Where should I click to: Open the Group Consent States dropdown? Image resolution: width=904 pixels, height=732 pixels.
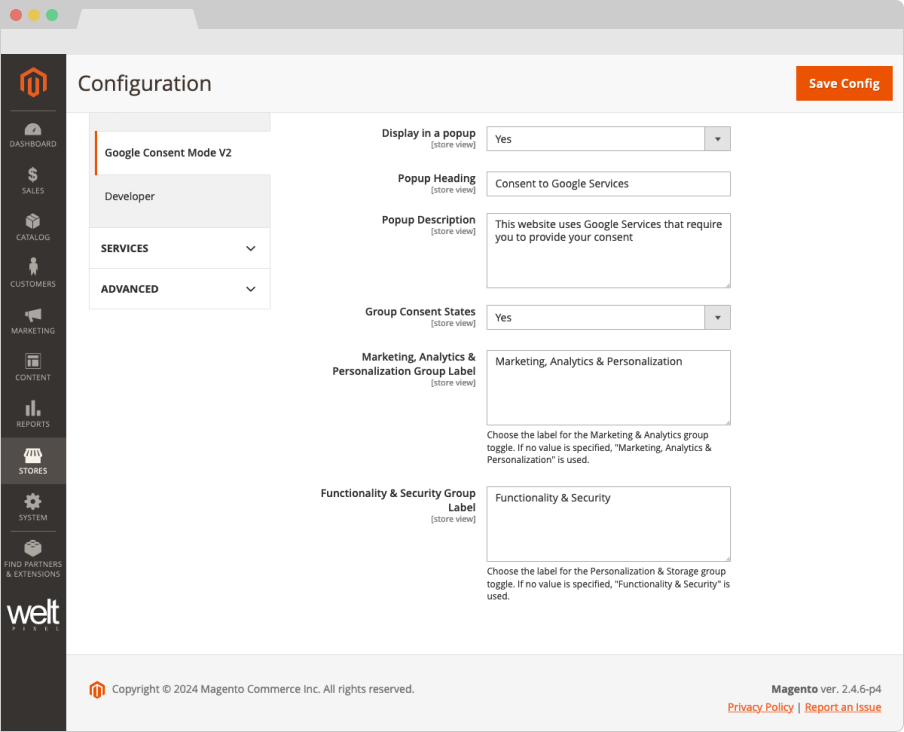coord(608,318)
